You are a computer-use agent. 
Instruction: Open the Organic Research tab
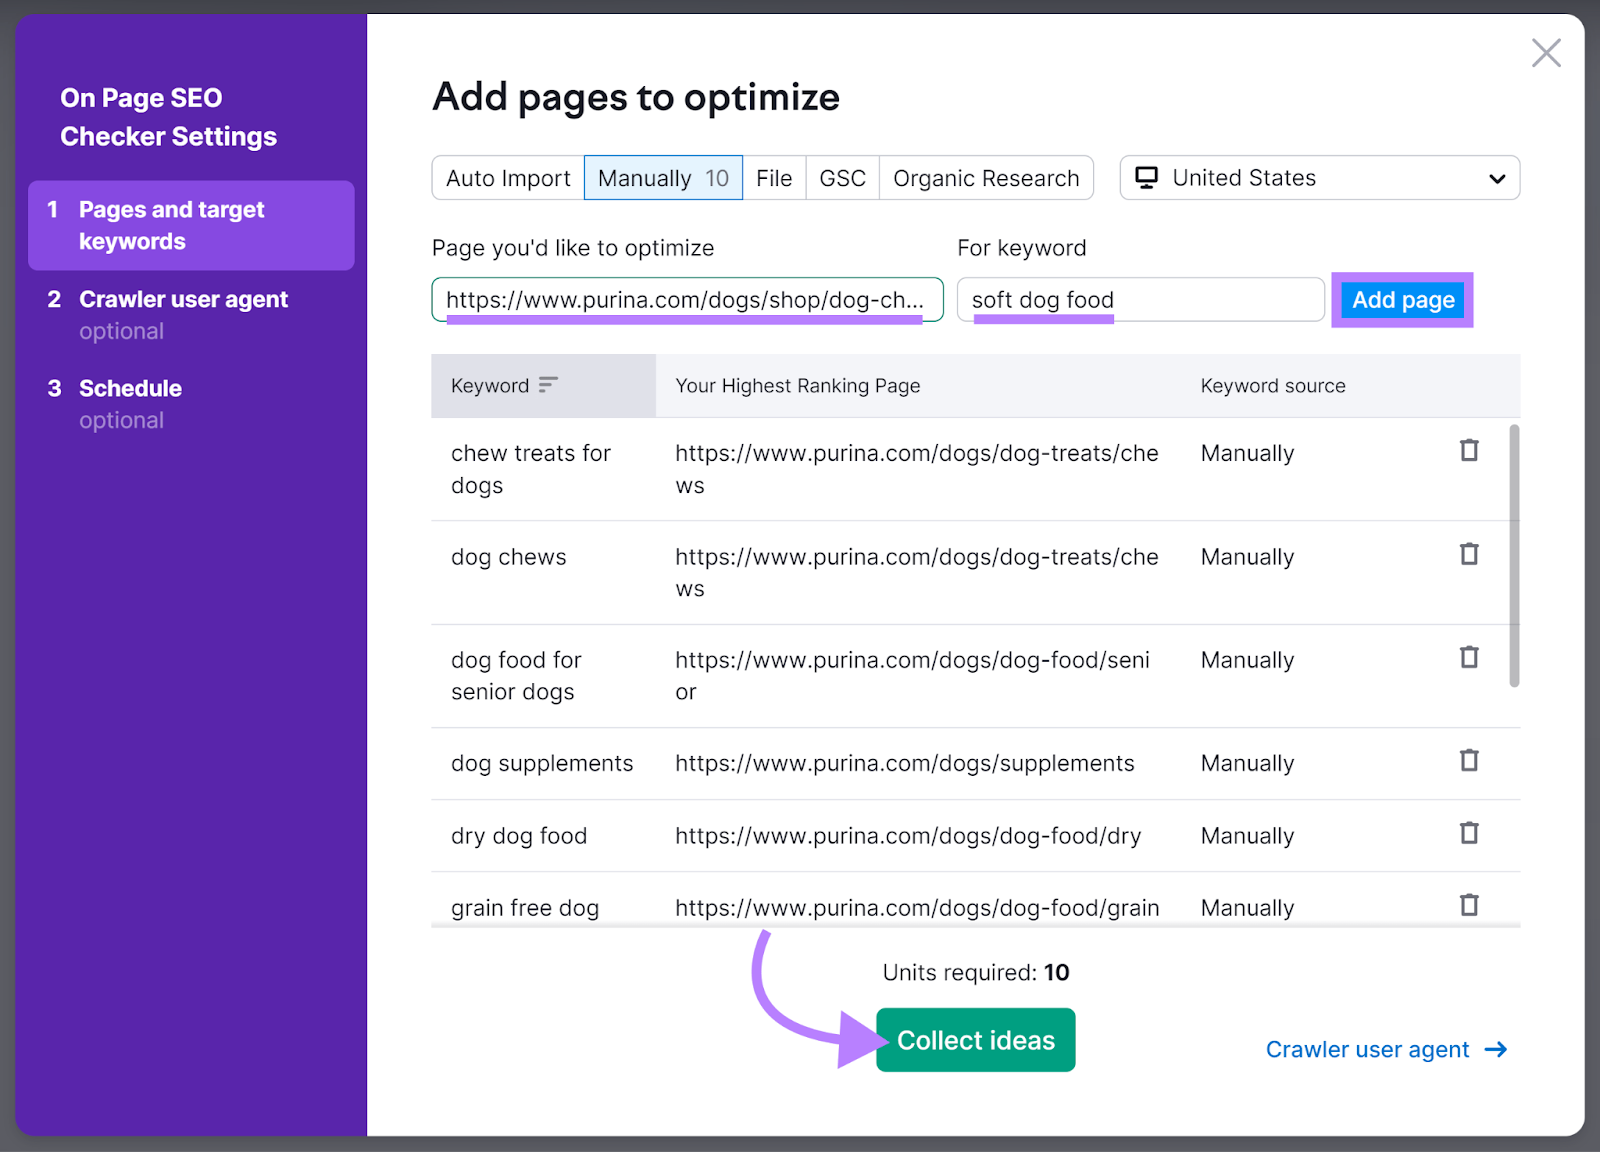[986, 177]
